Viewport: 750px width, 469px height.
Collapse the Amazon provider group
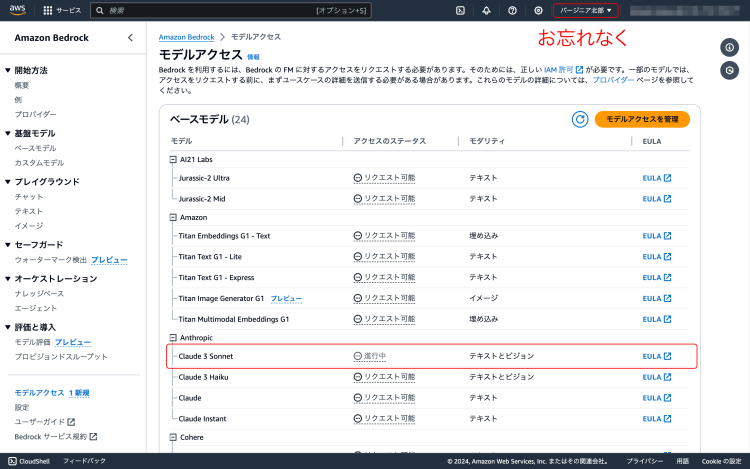173,217
